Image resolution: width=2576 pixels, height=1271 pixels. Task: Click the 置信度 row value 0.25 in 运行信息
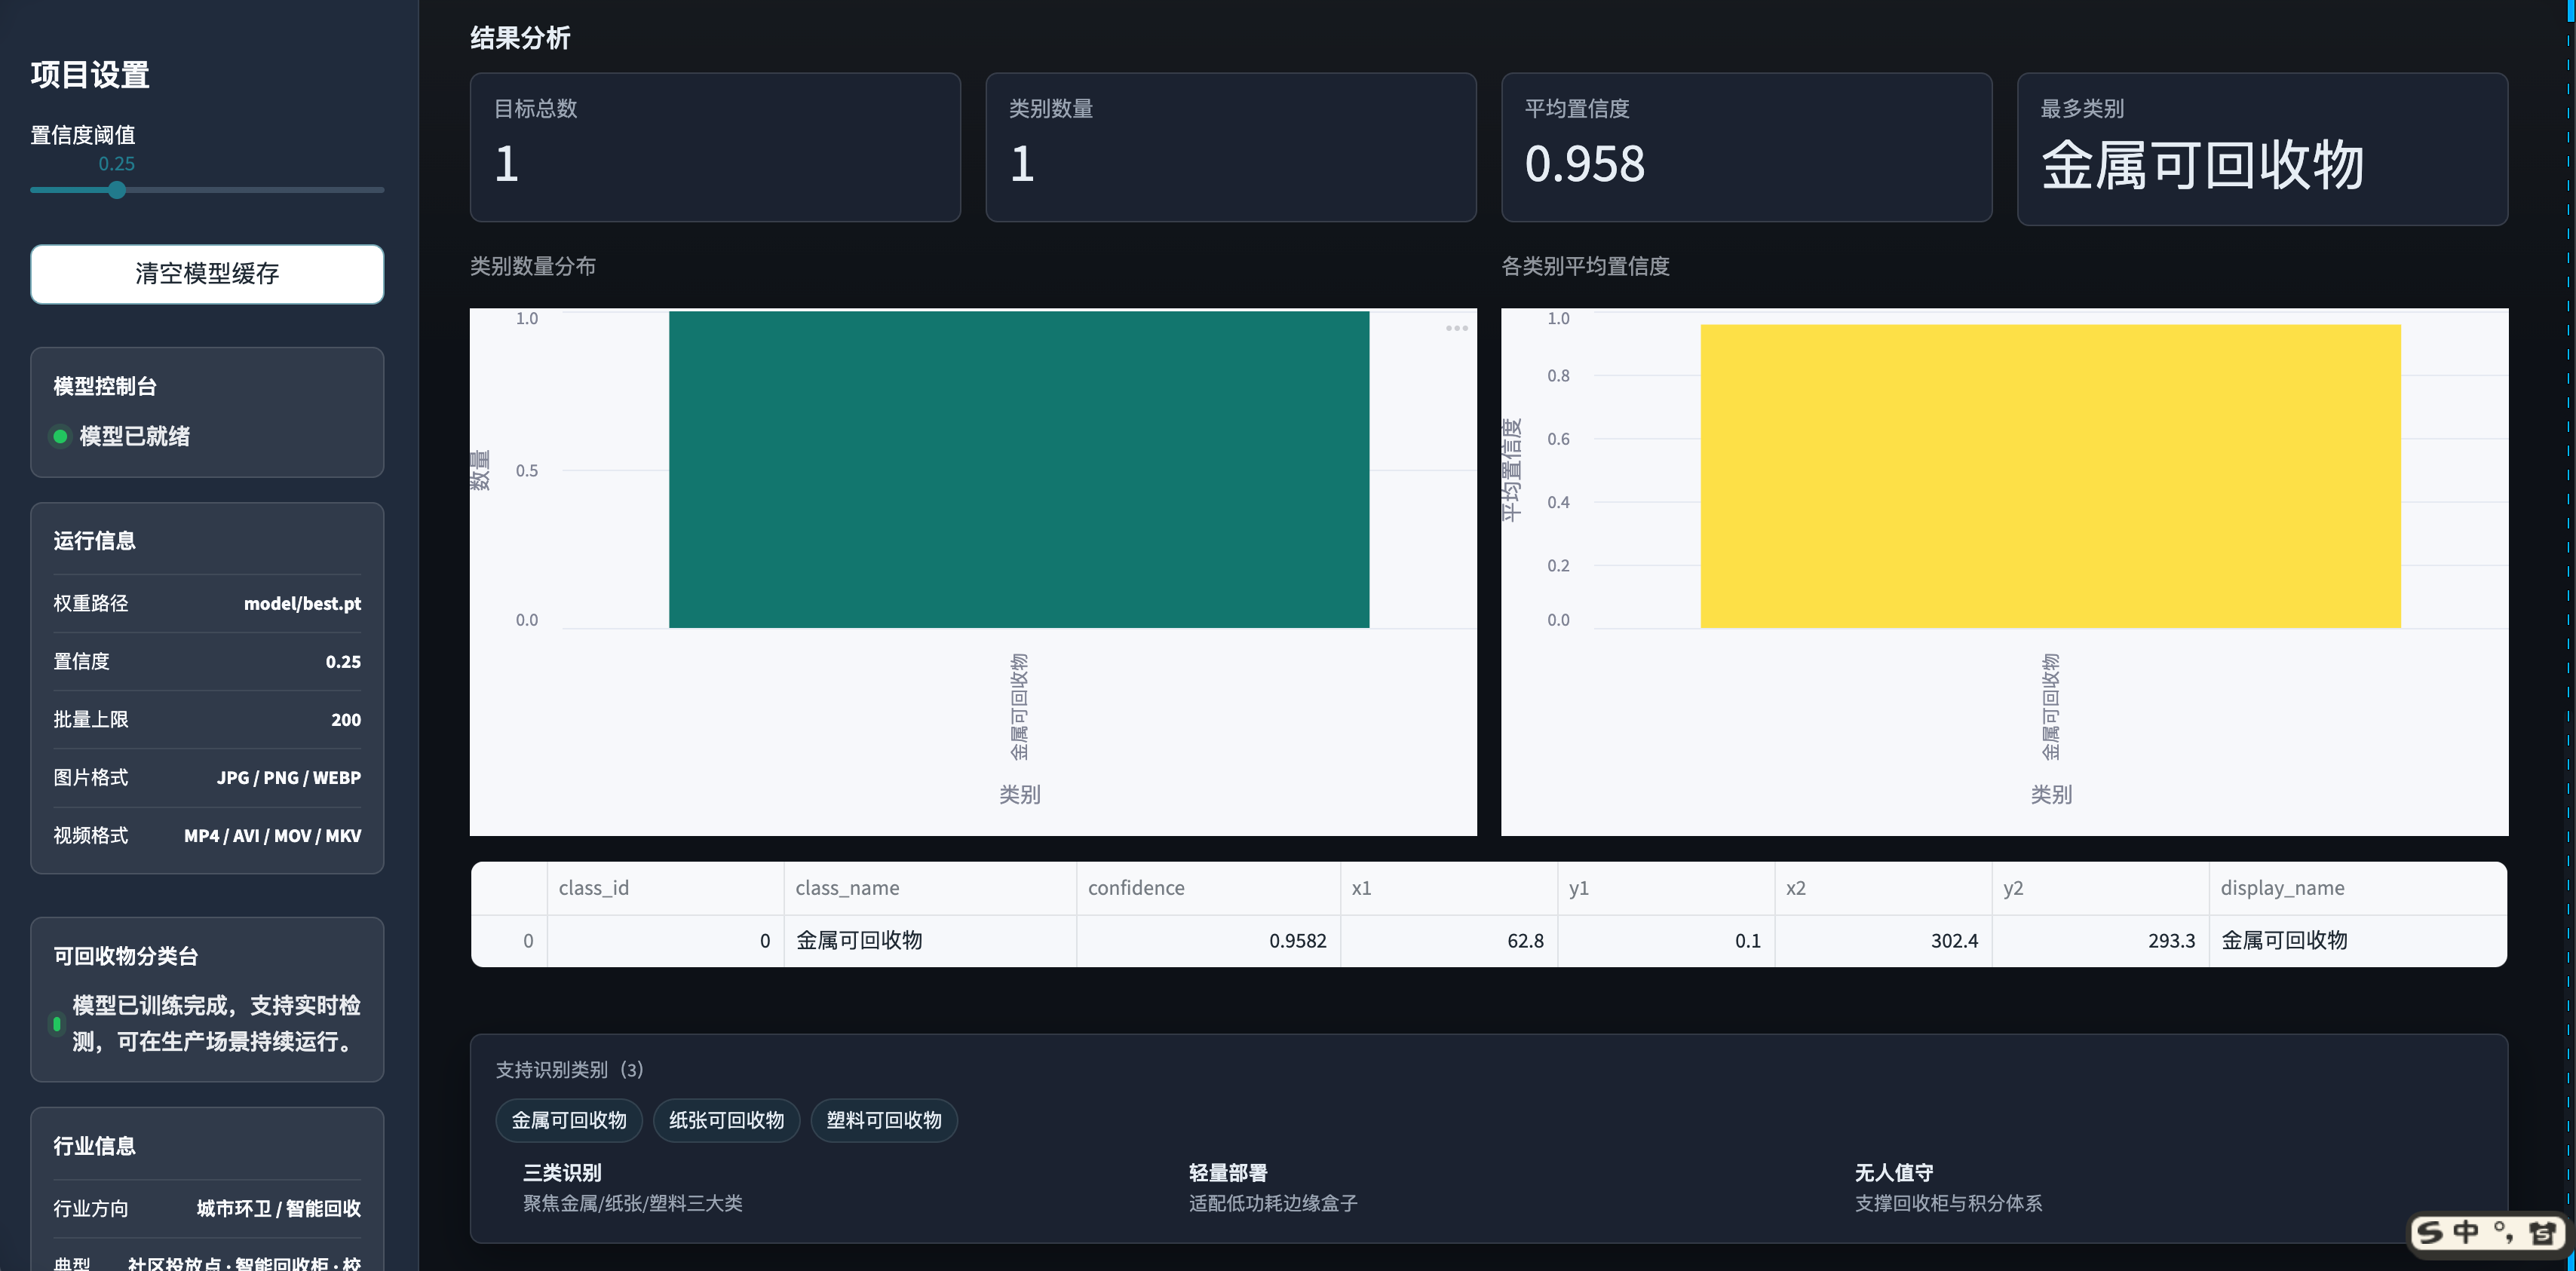pos(343,661)
